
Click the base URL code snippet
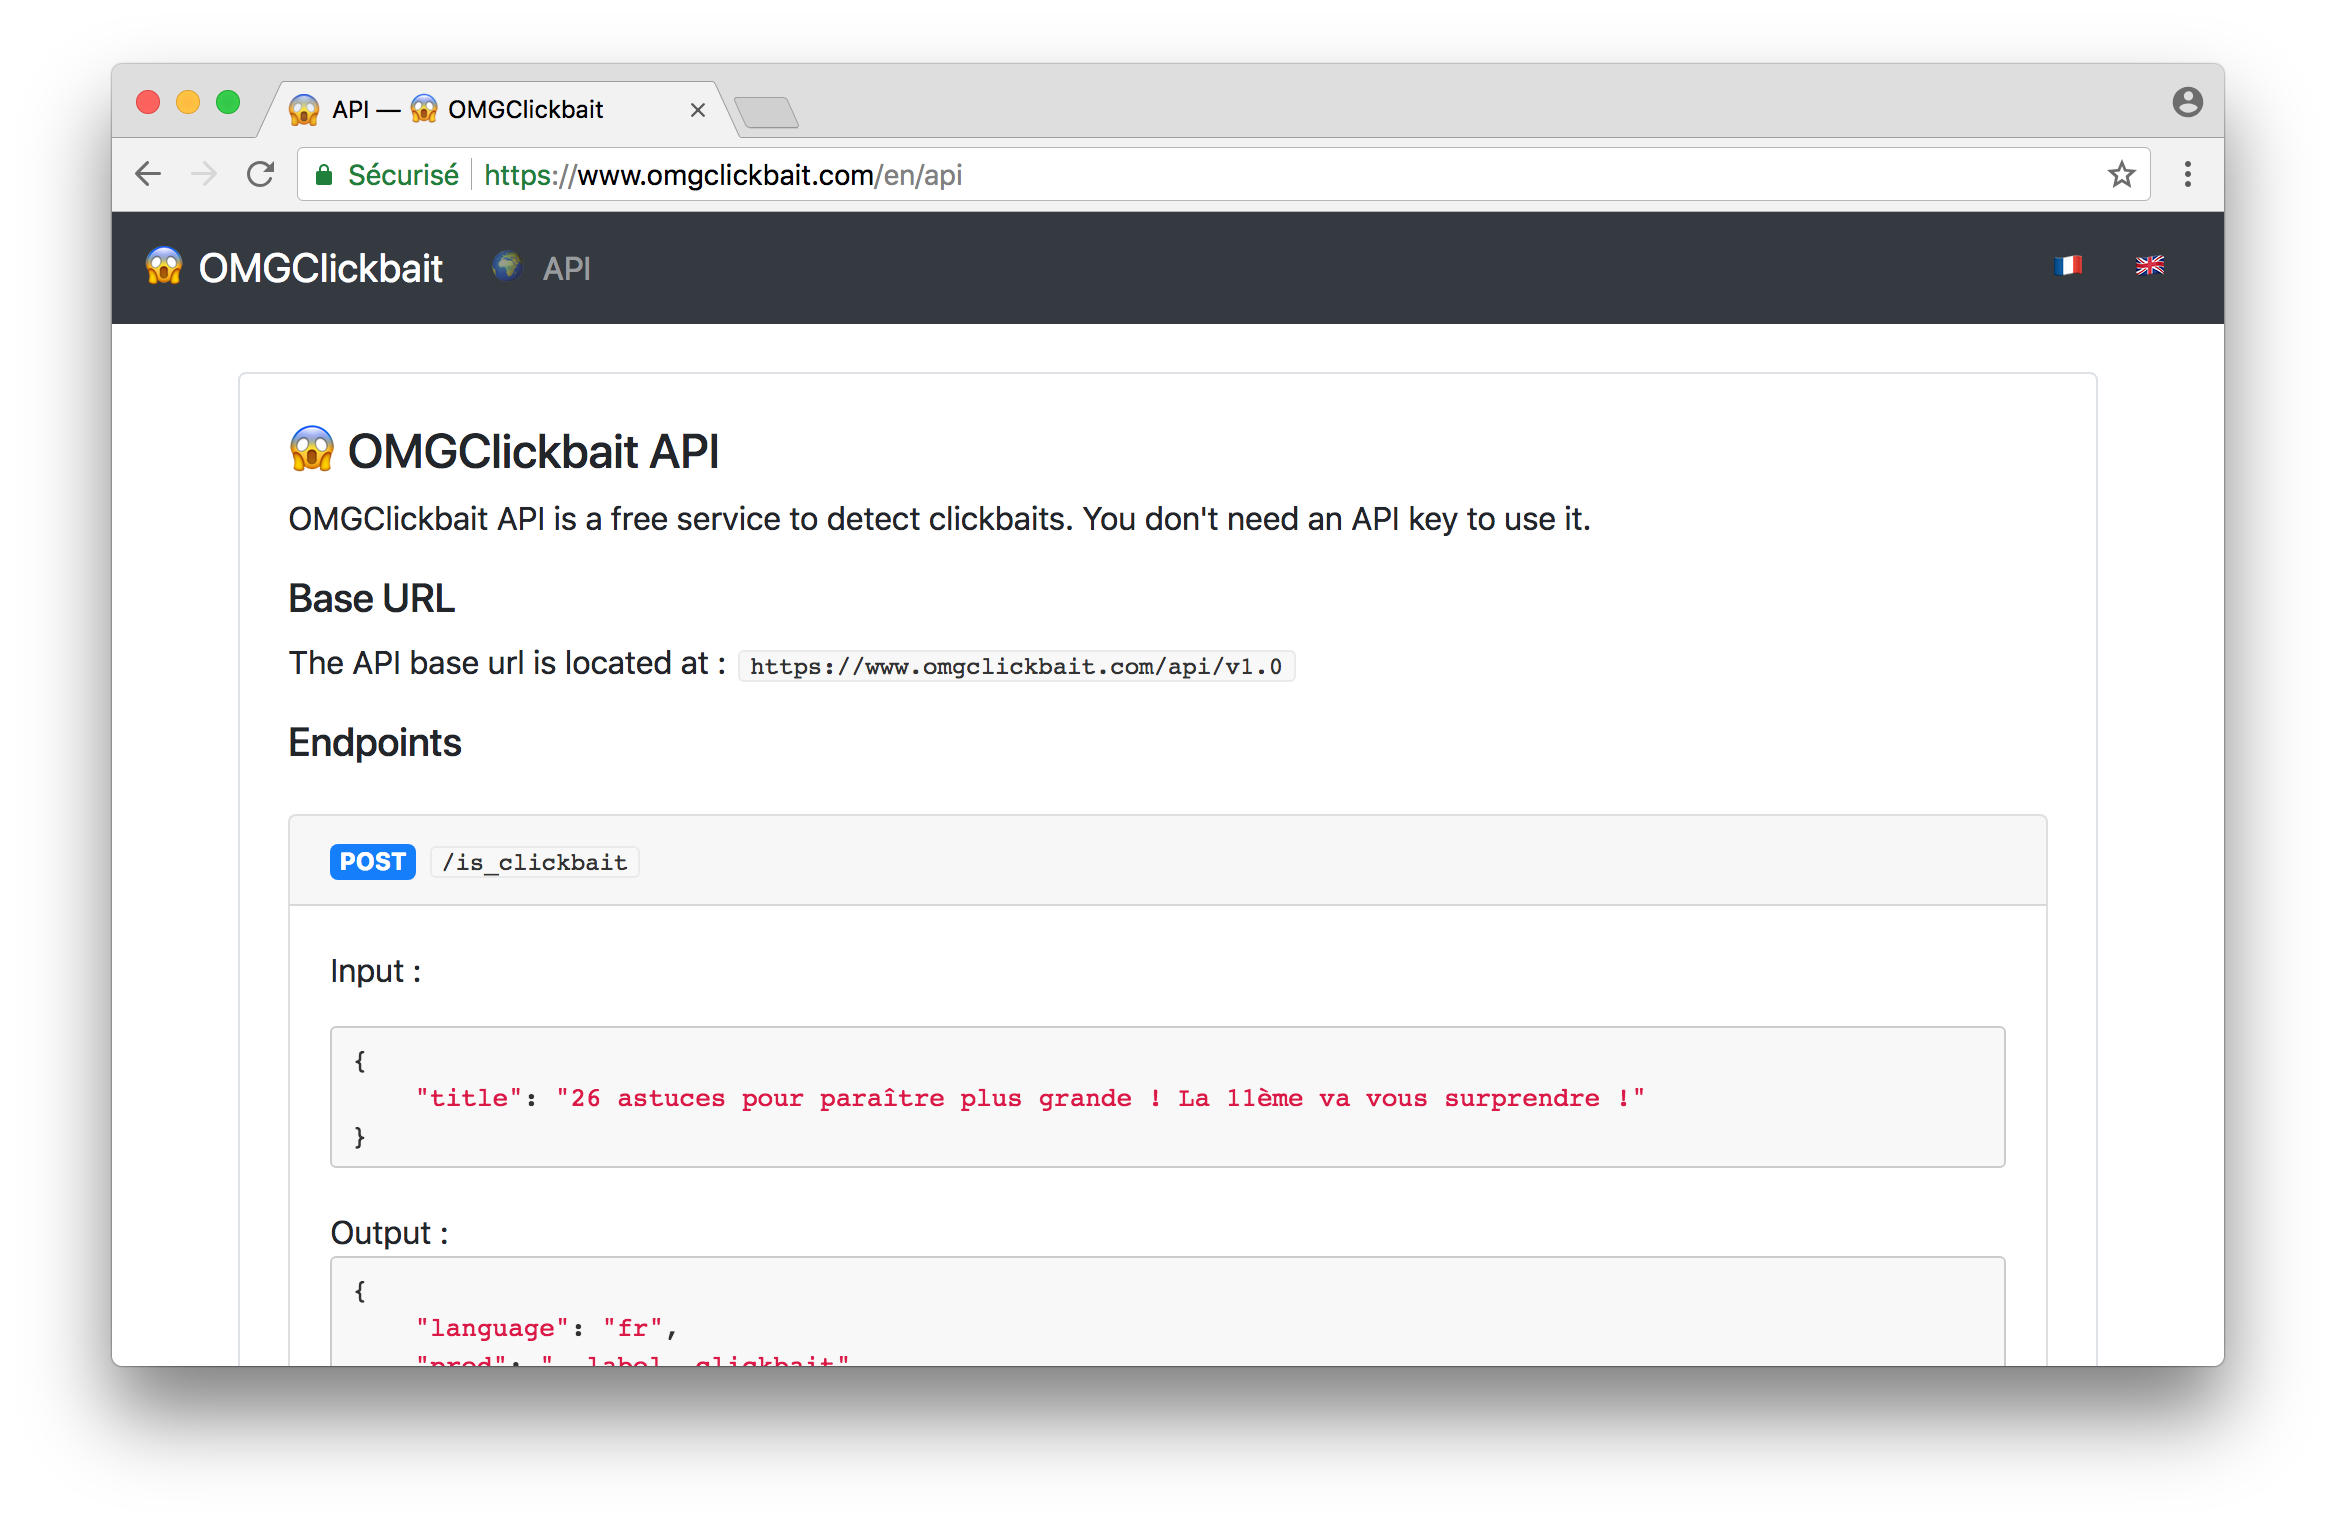point(1016,667)
